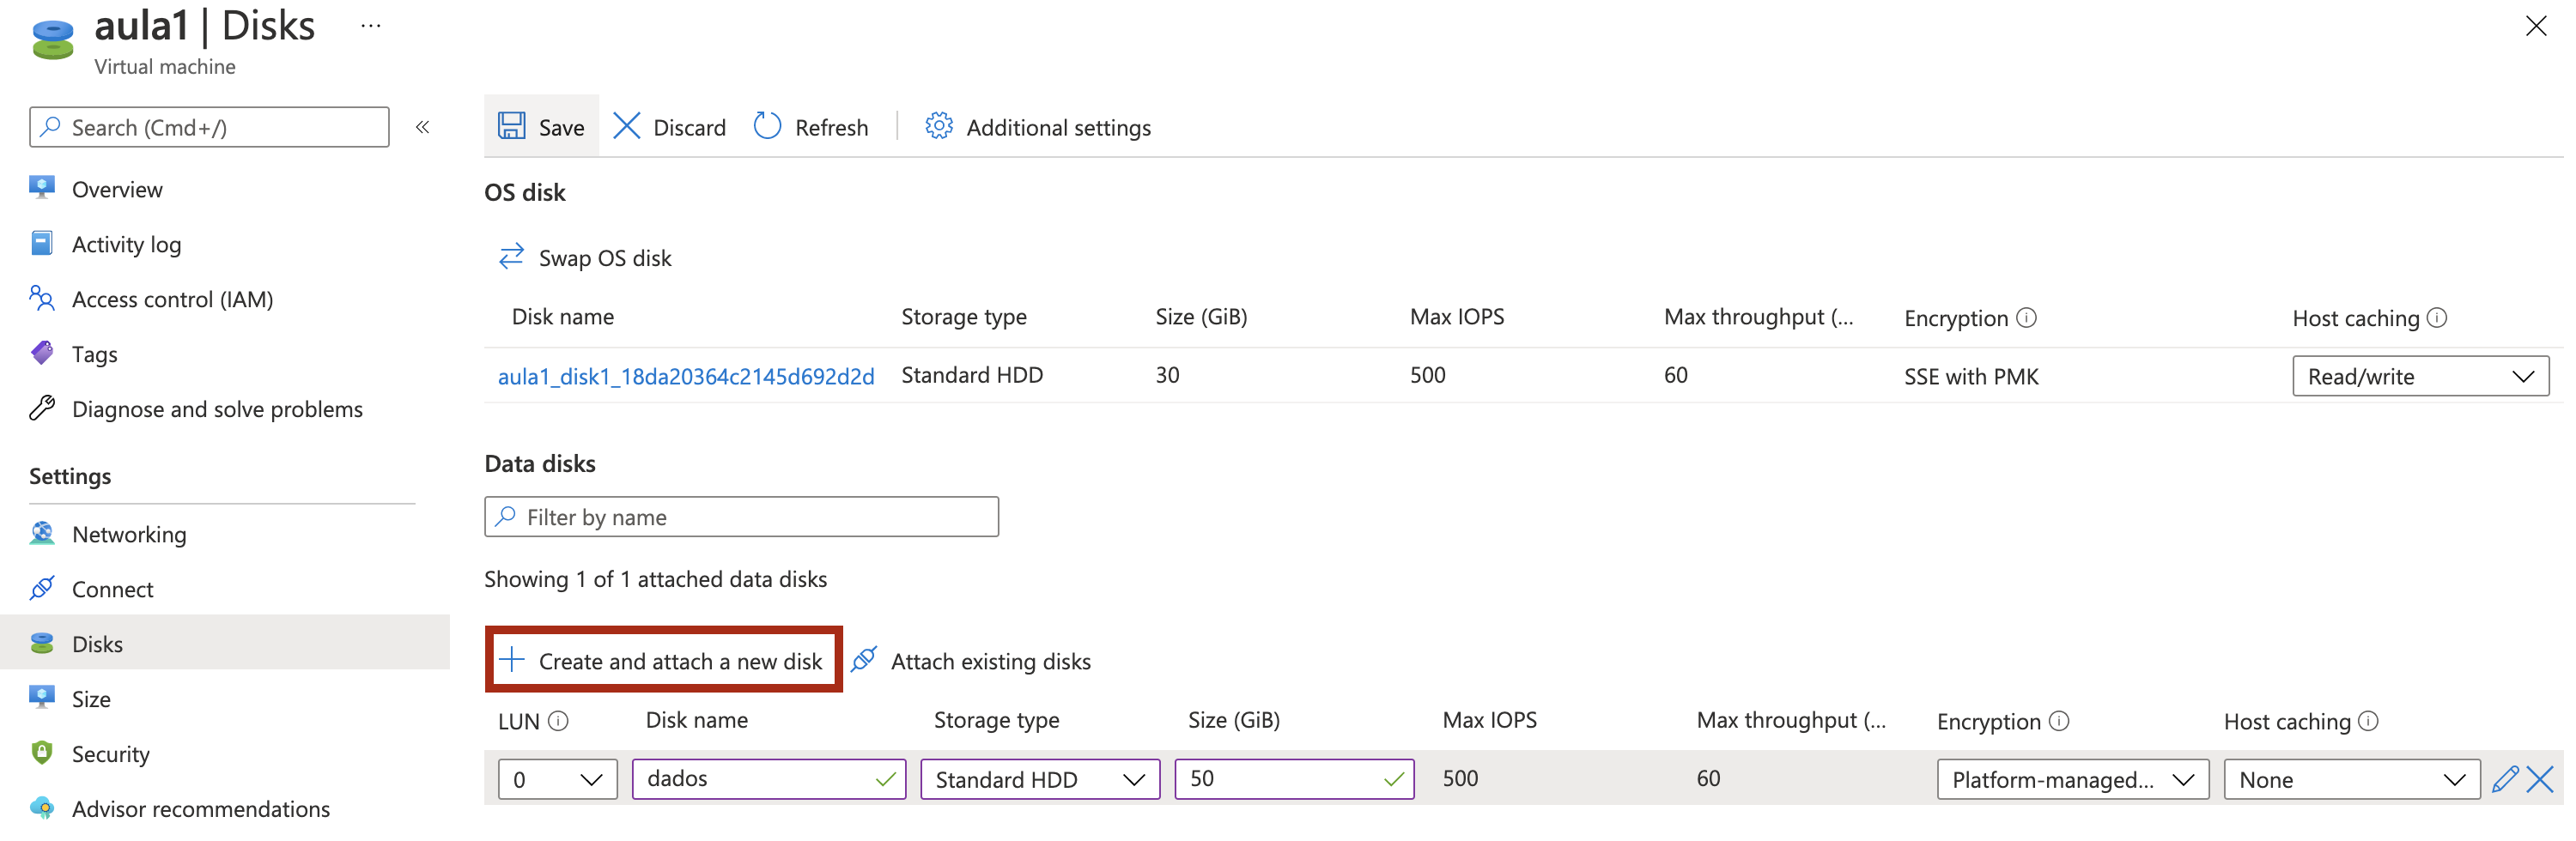Go to Activity log in sidebar
The image size is (2576, 841).
click(126, 244)
